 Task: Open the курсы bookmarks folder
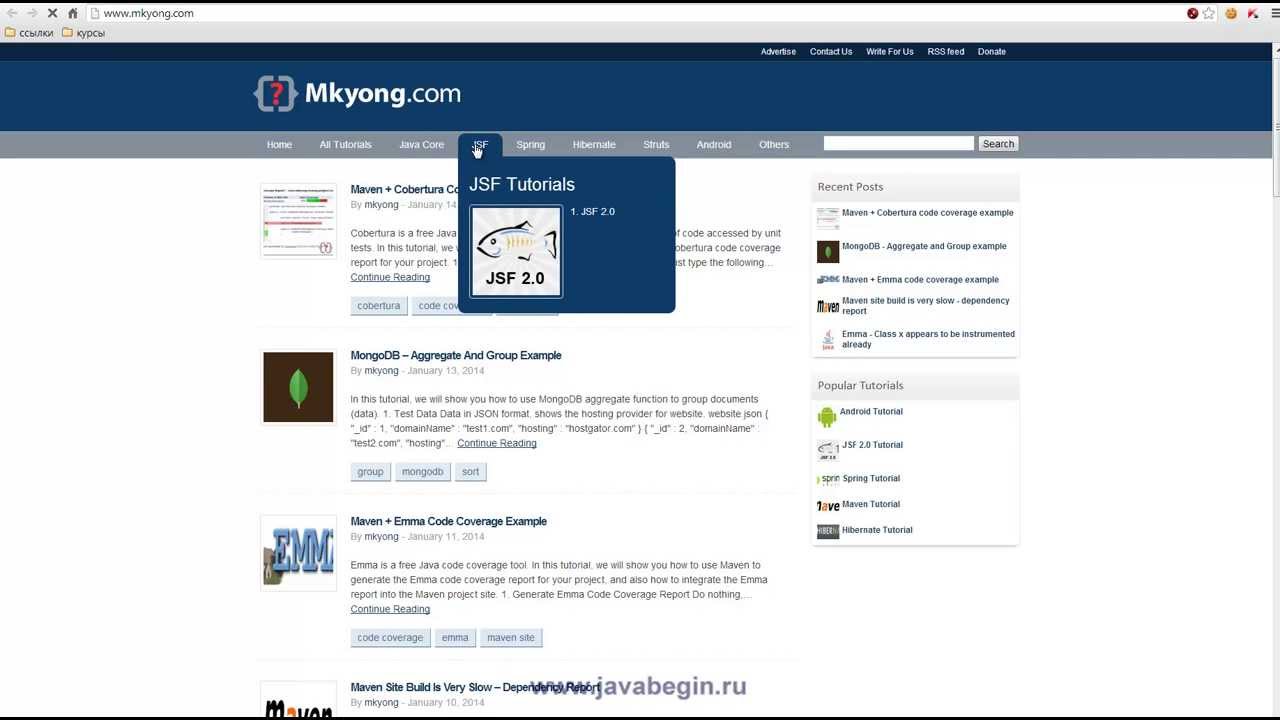pos(83,33)
